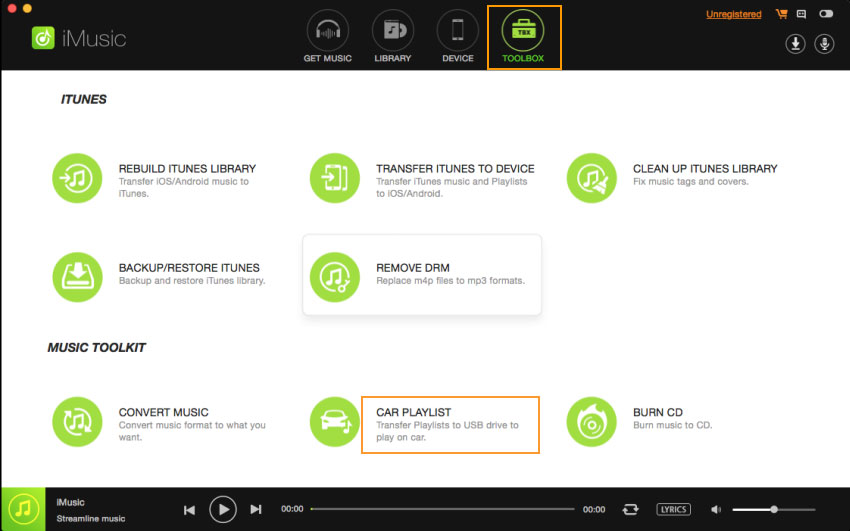Click the "Burn music to CD." text
The image size is (850, 531).
[673, 425]
